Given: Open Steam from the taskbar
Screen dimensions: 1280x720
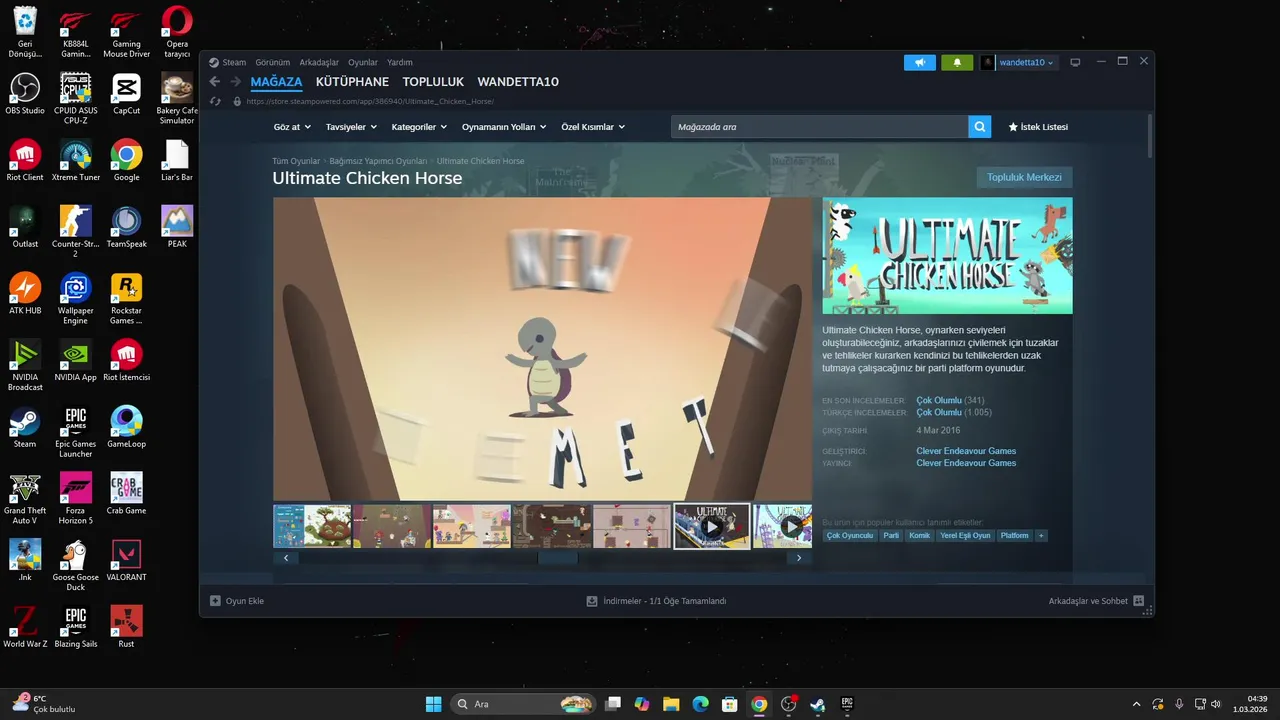Looking at the screenshot, I should coord(817,704).
